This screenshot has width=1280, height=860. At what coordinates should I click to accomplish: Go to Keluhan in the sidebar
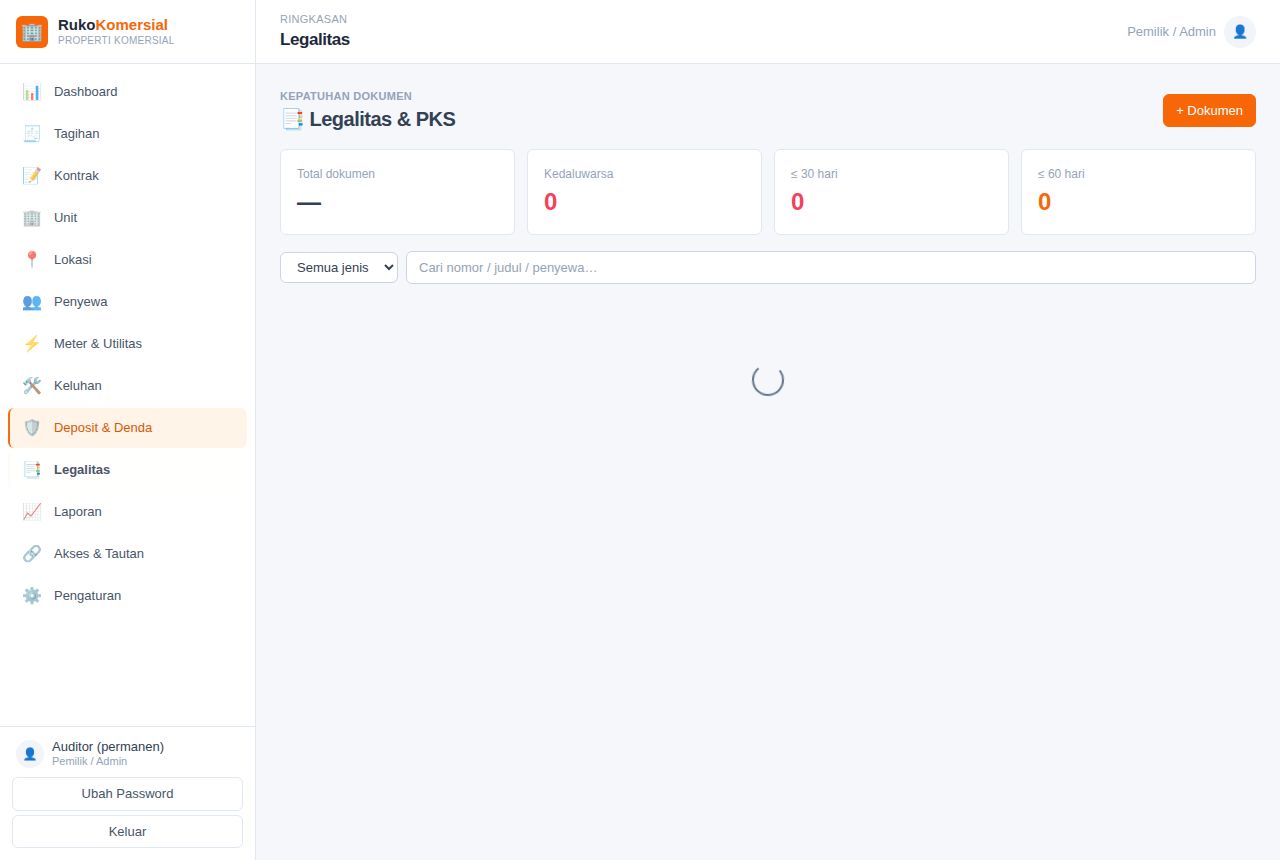click(127, 386)
